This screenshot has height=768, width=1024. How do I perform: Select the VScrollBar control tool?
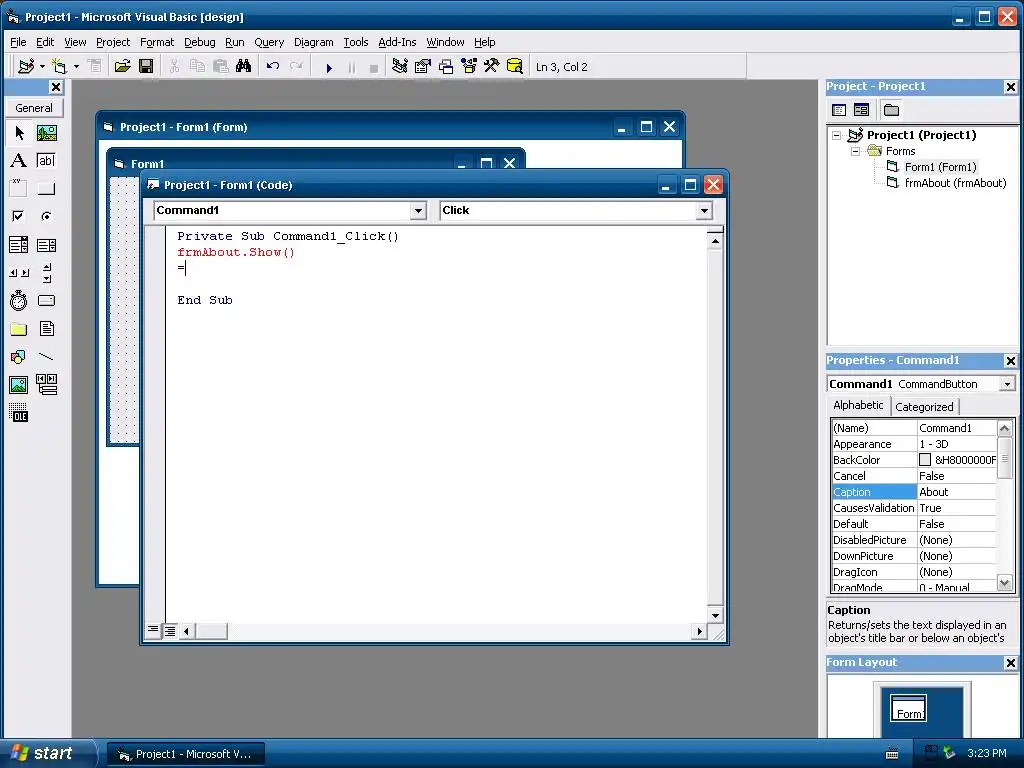[46, 272]
